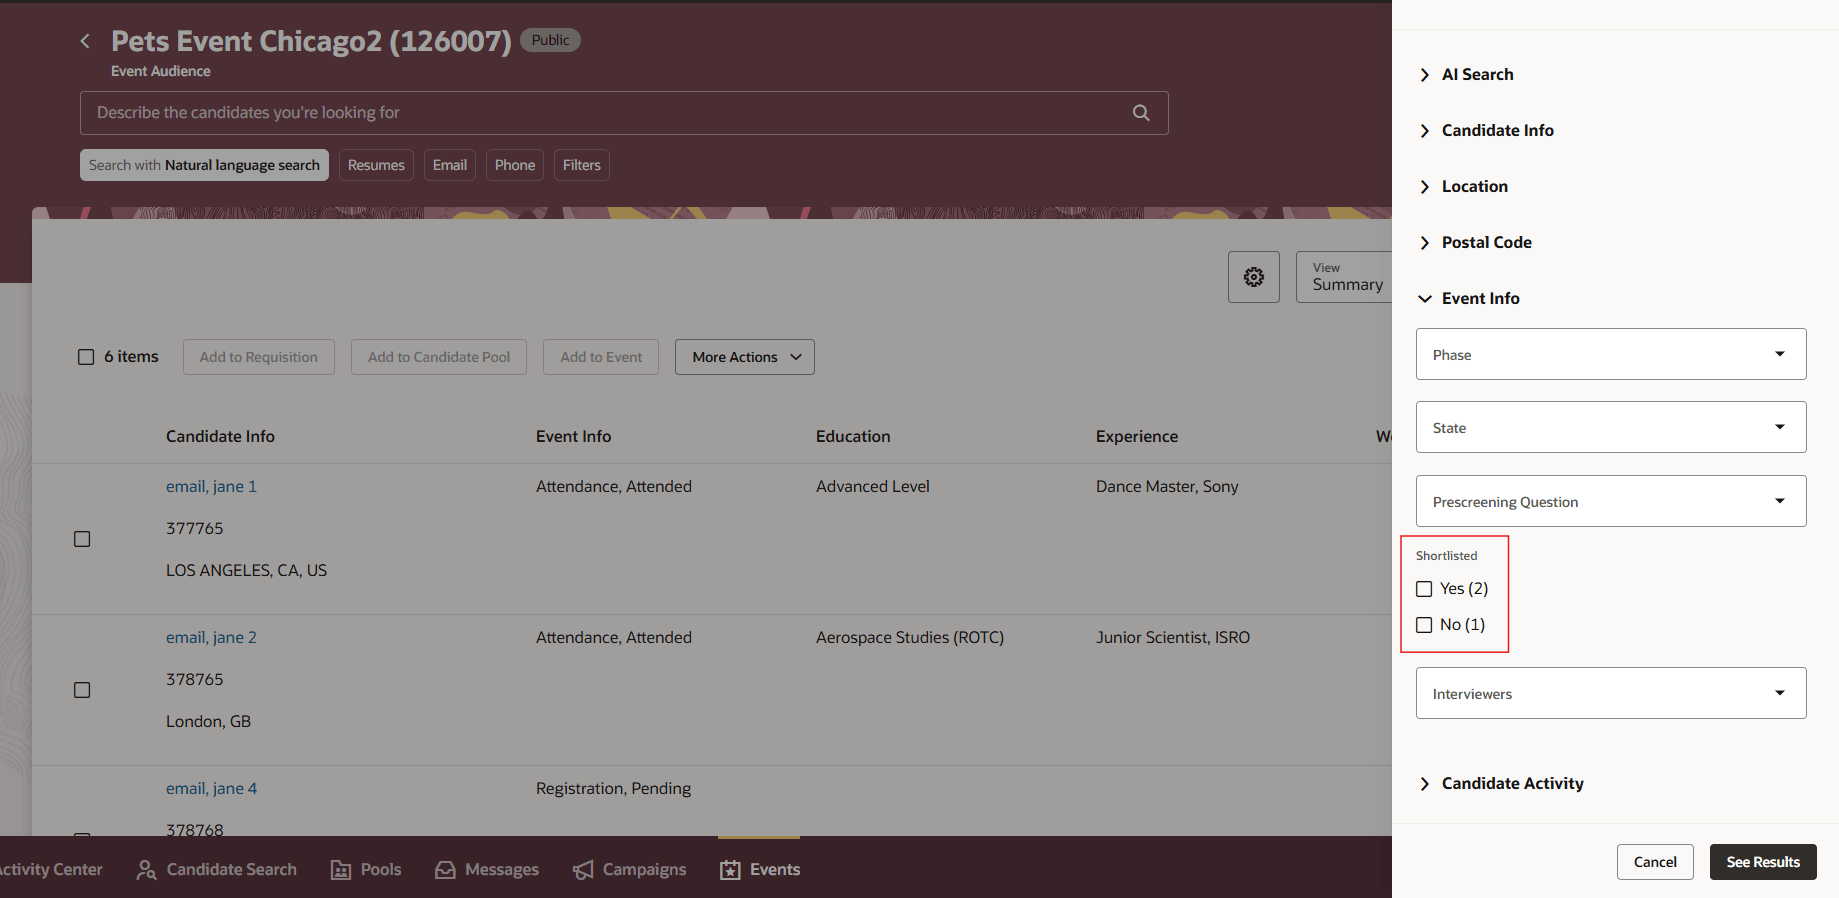The width and height of the screenshot is (1839, 898).
Task: Check the row for email, jane 1
Action: point(82,539)
